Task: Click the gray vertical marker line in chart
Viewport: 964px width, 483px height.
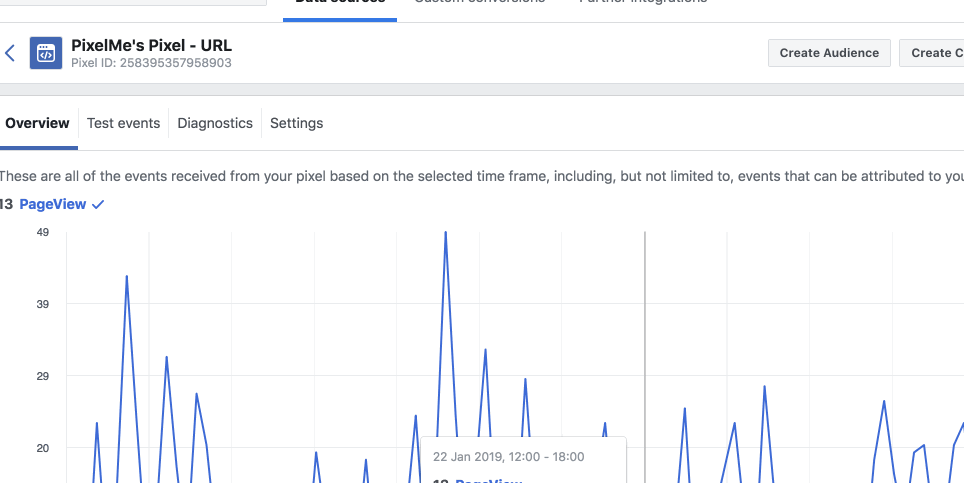Action: pos(645,350)
